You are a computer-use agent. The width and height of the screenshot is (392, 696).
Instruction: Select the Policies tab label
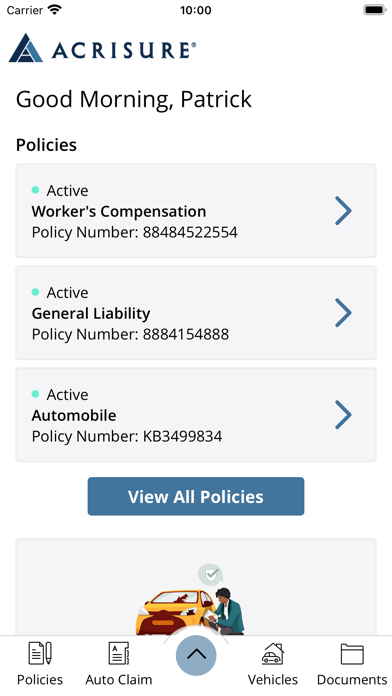pyautogui.click(x=40, y=680)
